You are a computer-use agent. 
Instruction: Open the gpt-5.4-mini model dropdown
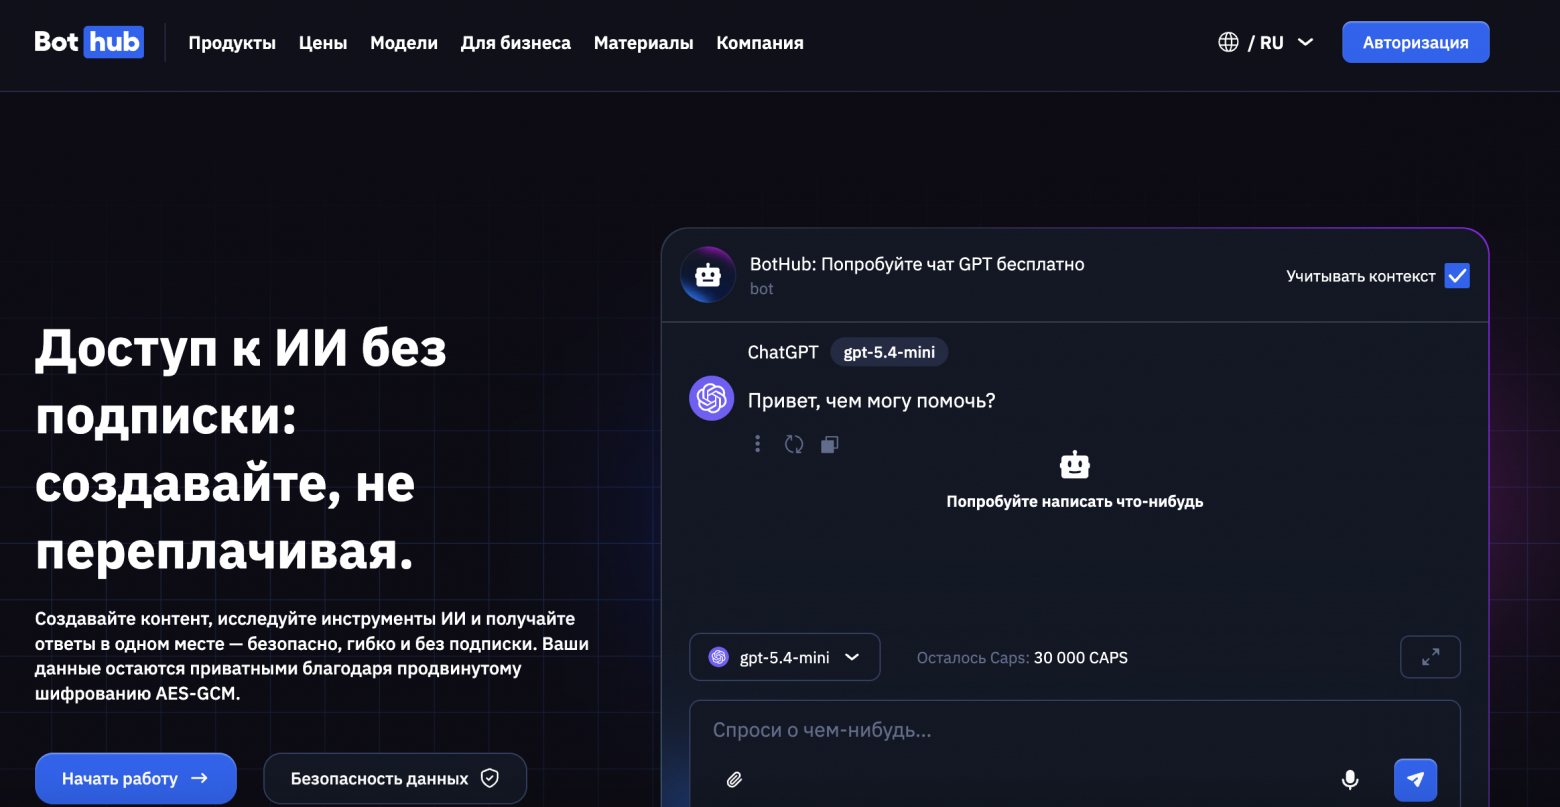click(x=785, y=657)
